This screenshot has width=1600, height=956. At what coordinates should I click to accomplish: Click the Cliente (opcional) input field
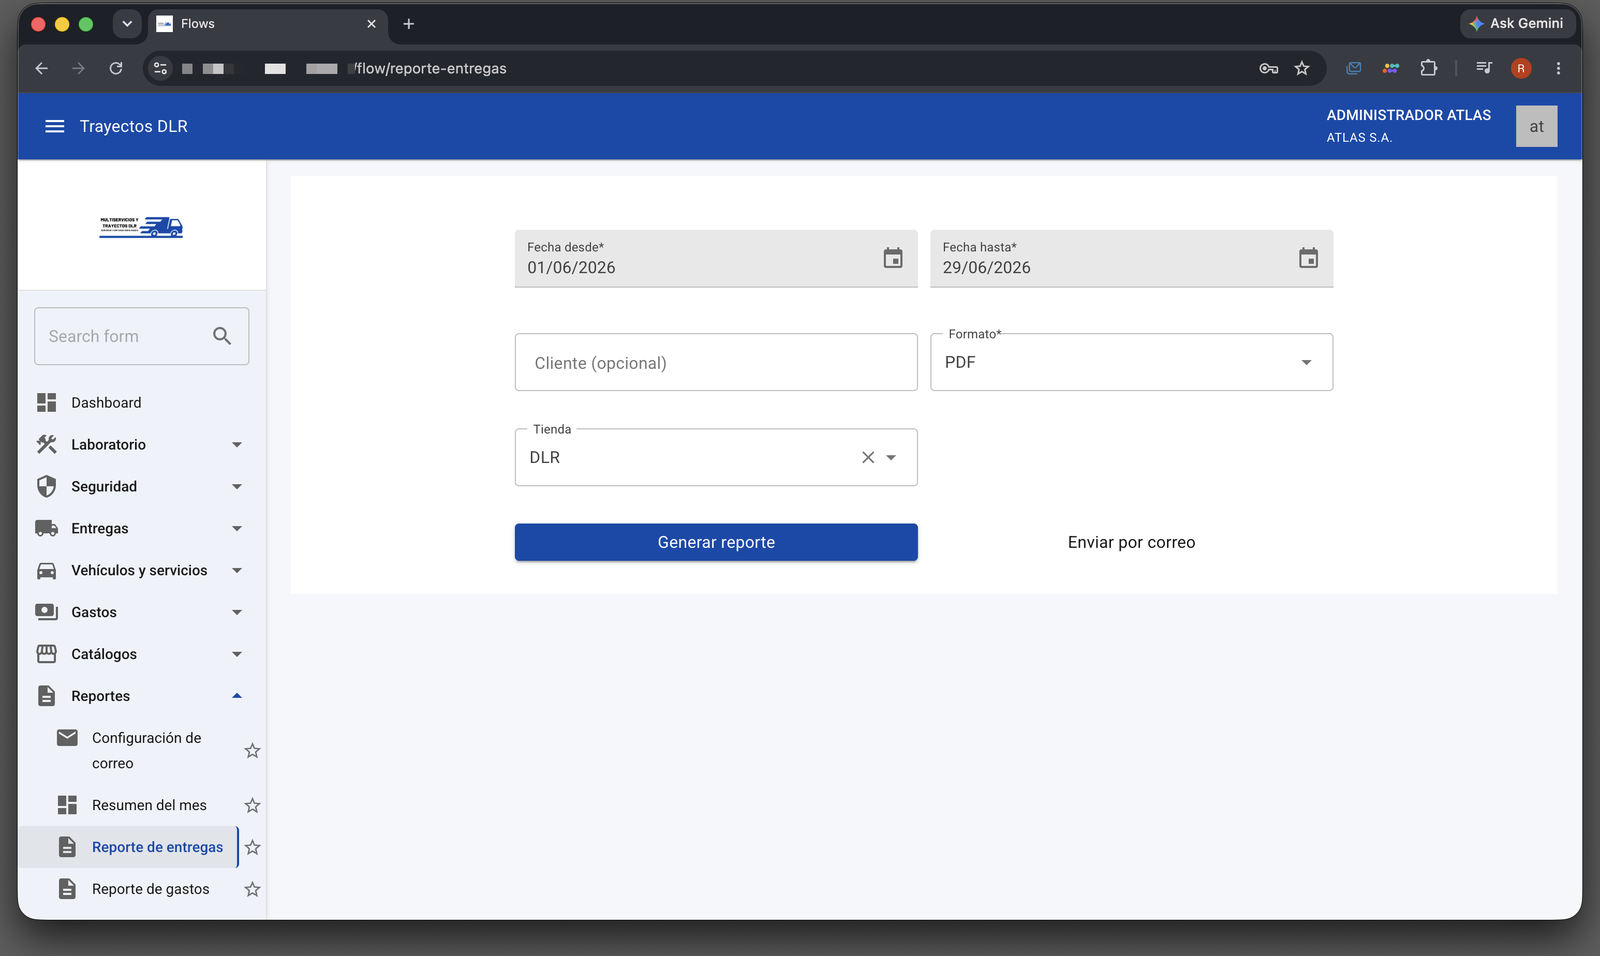pos(716,362)
